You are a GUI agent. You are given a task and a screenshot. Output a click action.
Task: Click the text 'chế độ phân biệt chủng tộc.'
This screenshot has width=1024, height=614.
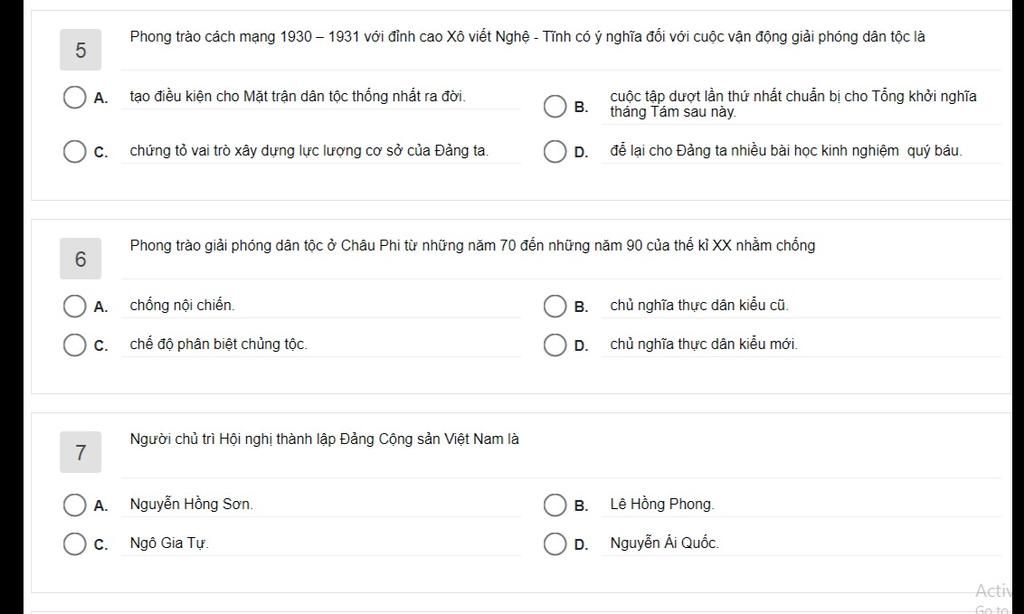(x=218, y=344)
